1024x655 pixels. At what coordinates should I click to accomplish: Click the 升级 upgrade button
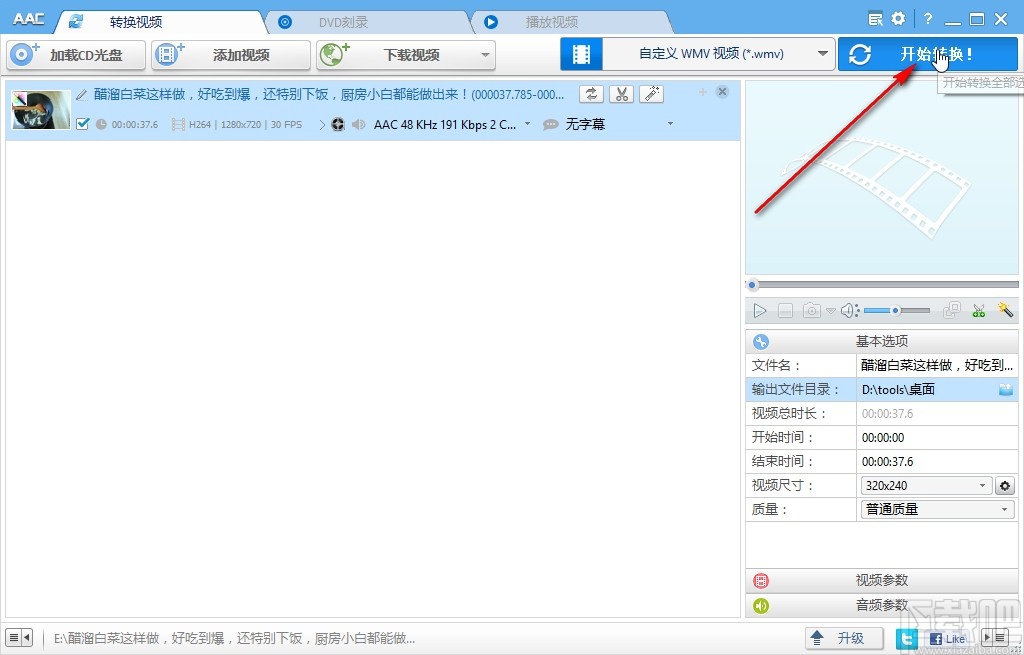pos(843,637)
